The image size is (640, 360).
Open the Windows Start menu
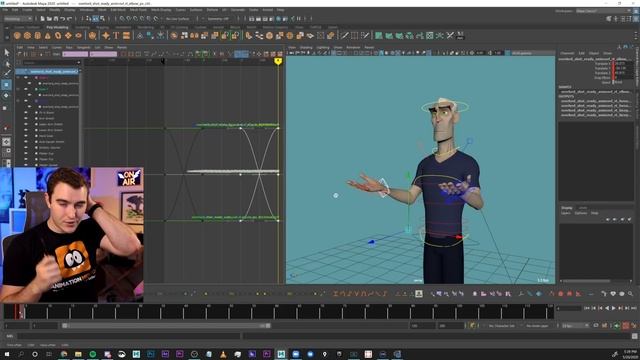(7, 354)
